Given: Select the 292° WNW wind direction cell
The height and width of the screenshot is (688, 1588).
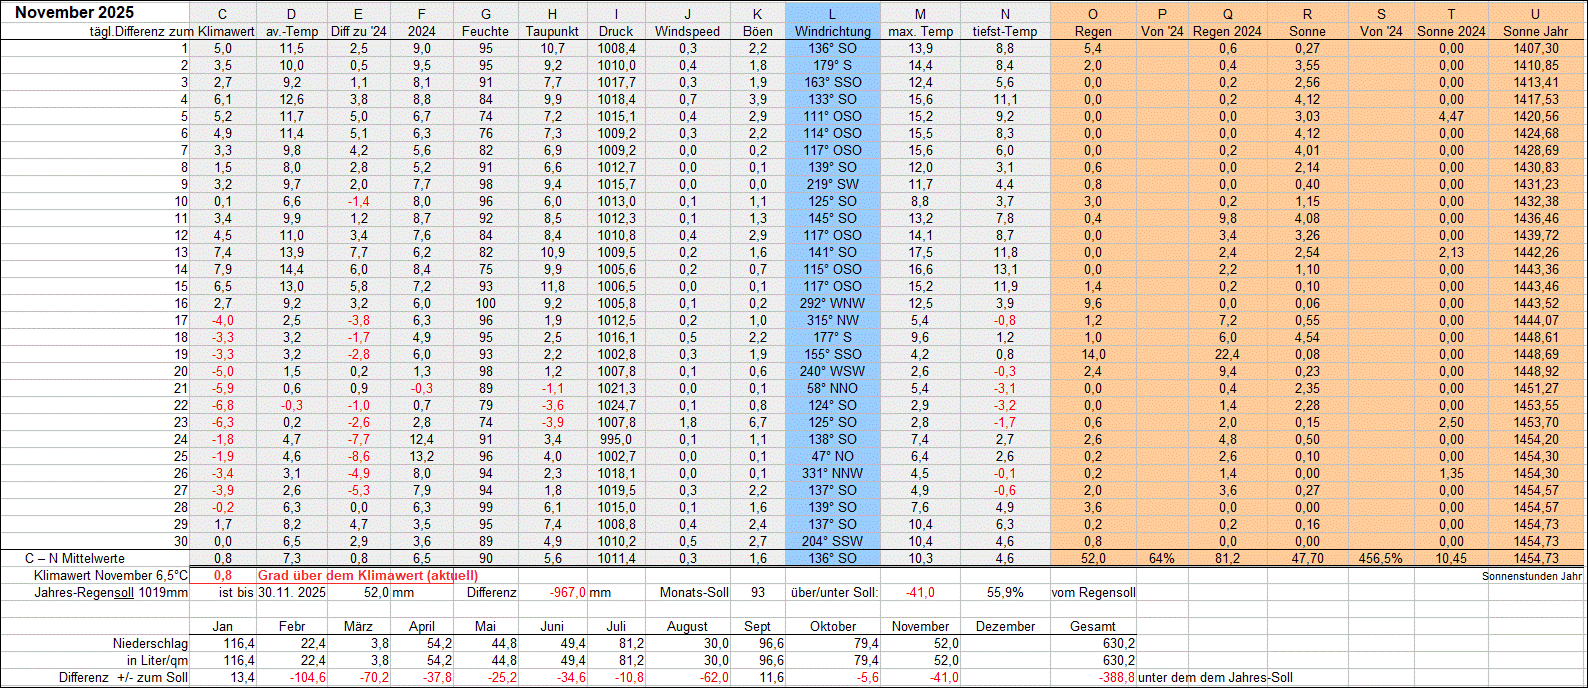Looking at the screenshot, I should [x=832, y=303].
